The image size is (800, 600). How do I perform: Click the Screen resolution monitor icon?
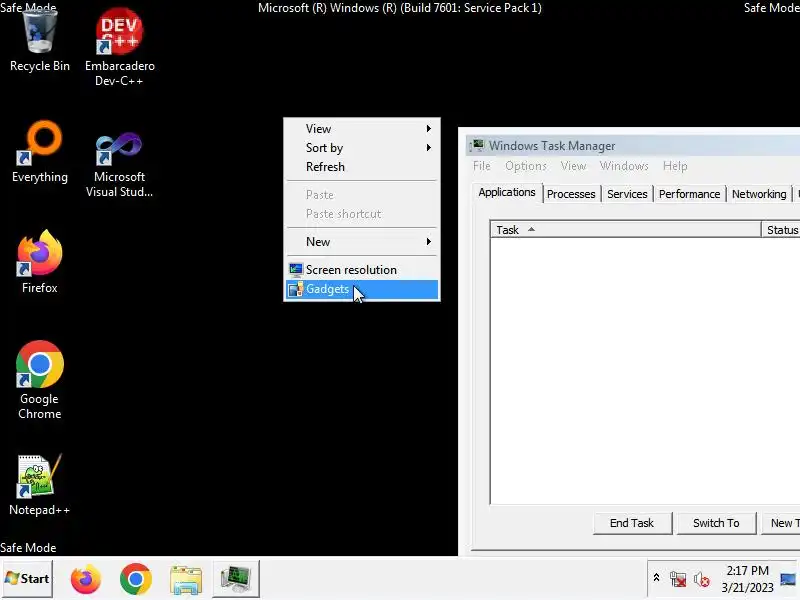click(x=296, y=269)
